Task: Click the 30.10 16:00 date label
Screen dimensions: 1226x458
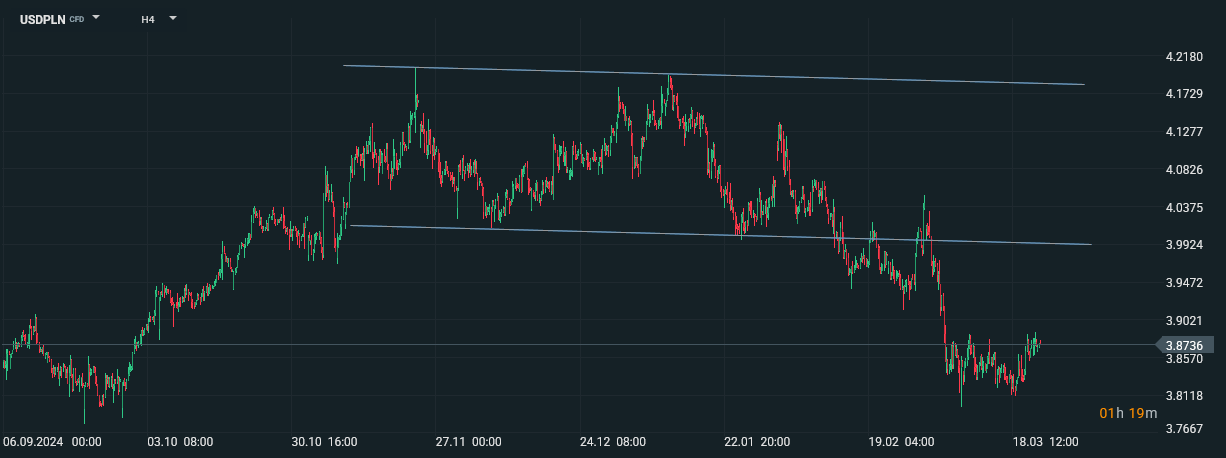Action: pyautogui.click(x=322, y=441)
